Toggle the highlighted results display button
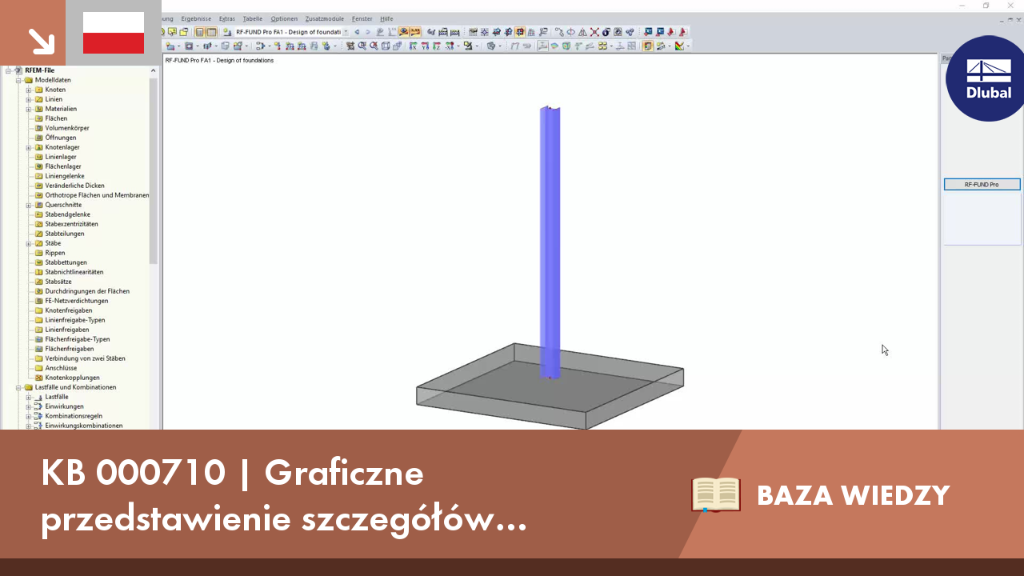1024x576 pixels. click(x=404, y=31)
